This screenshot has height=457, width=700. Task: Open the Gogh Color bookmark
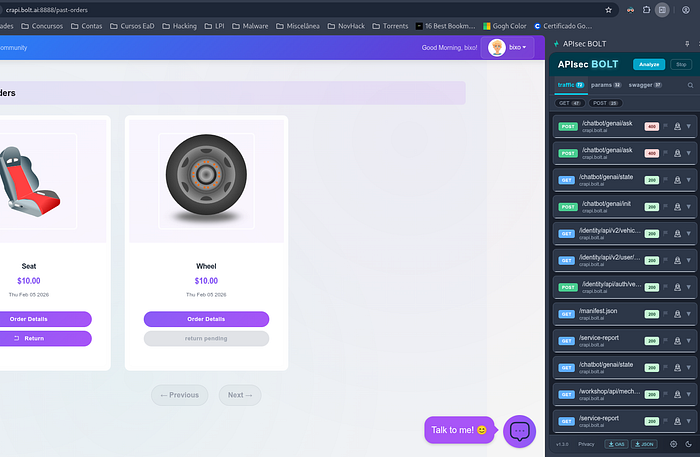point(504,26)
